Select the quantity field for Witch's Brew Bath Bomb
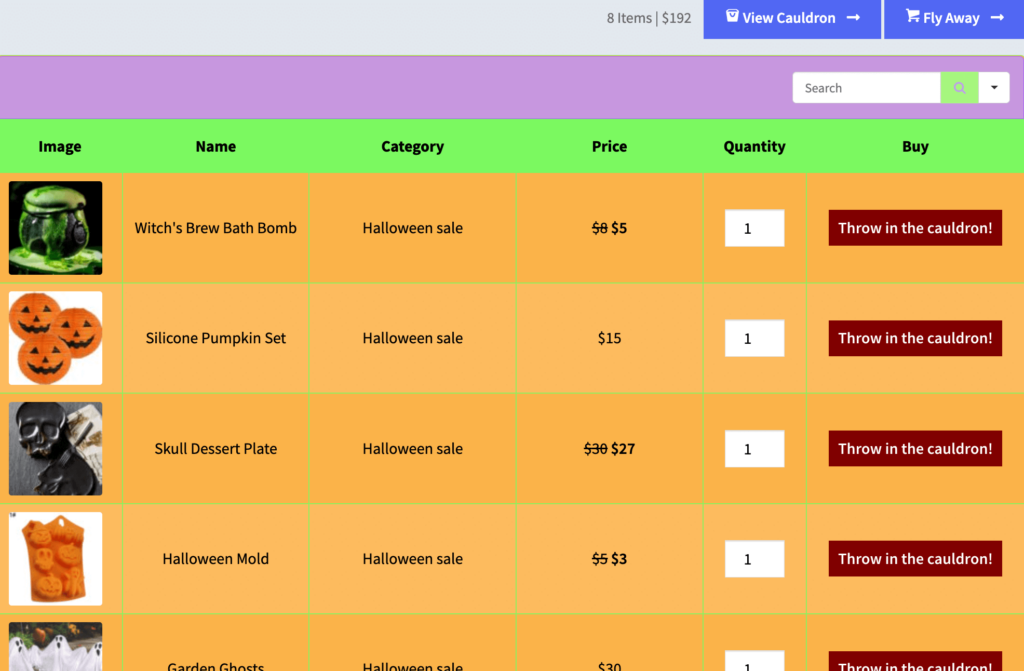 click(x=754, y=228)
